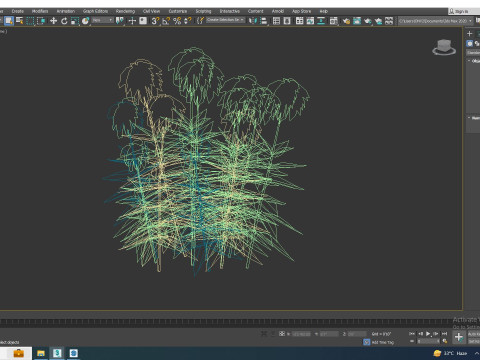The height and width of the screenshot is (360, 480).
Task: Open Autodesk A360 gallery icon
Action: 389,21
